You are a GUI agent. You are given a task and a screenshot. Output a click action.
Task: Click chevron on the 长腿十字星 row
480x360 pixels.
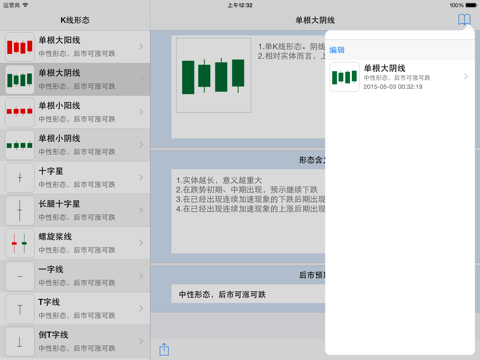(x=141, y=210)
